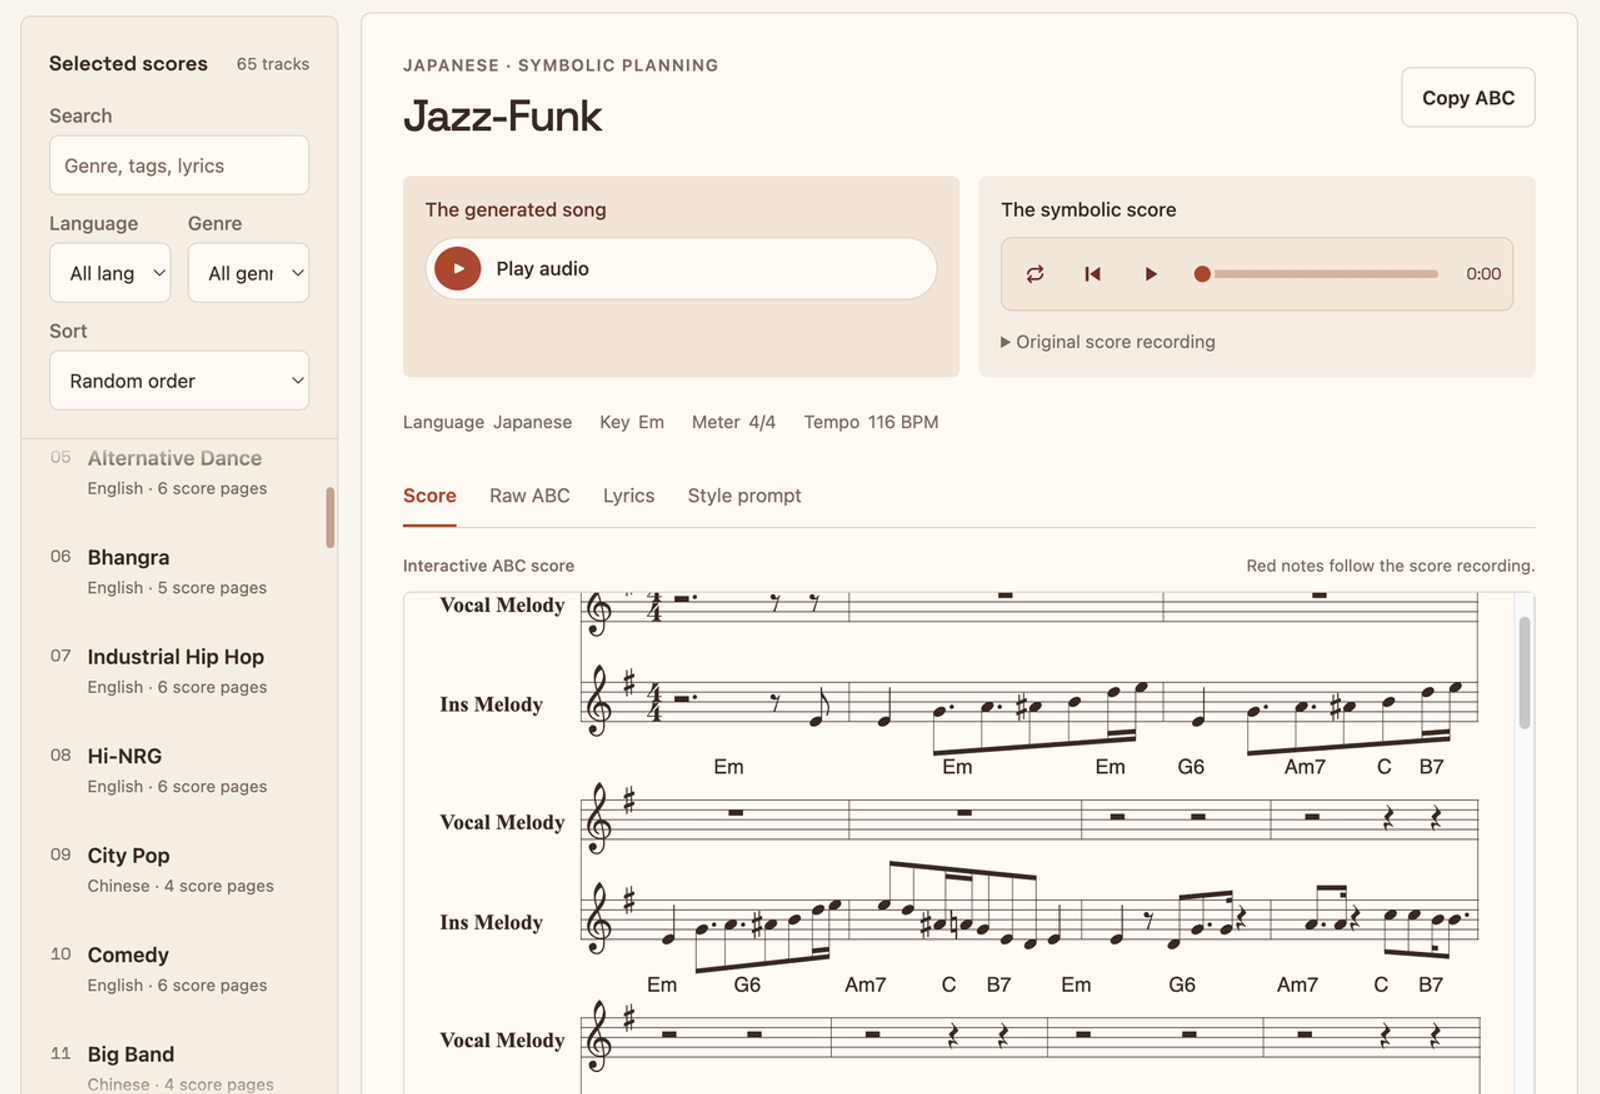Click the 'Japanese · Symbolic Planning' heading
This screenshot has height=1094, width=1600.
click(561, 65)
